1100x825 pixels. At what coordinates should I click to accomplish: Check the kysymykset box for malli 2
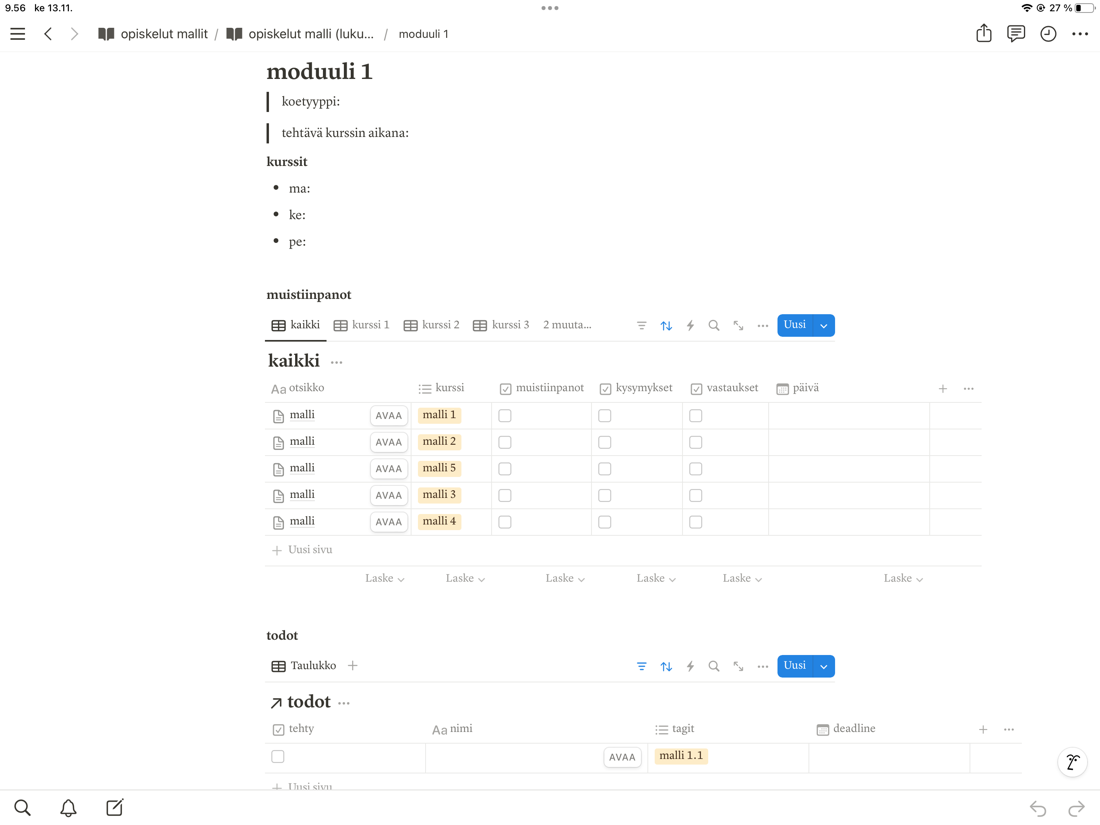point(605,441)
